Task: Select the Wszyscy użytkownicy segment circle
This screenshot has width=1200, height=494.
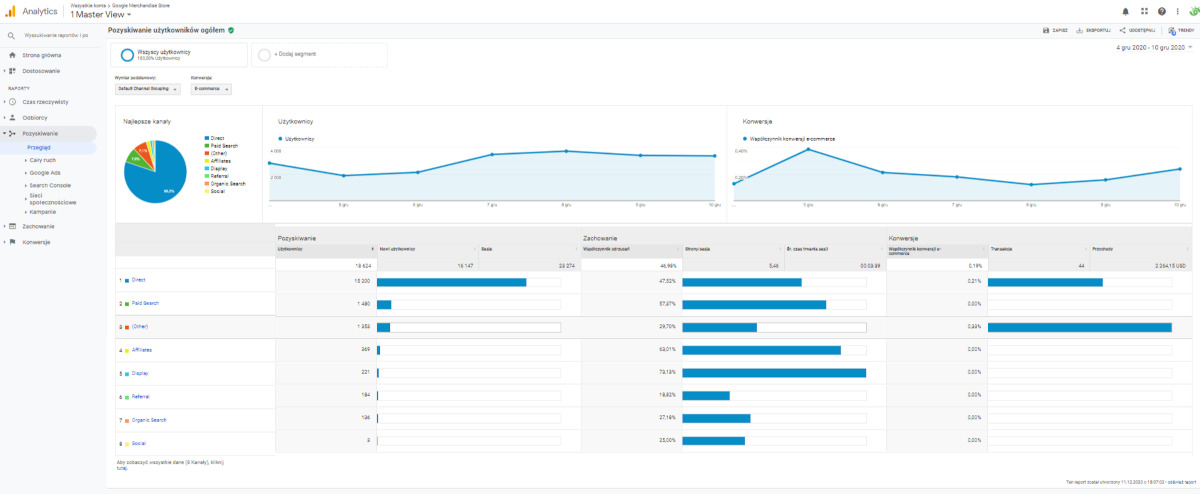Action: click(127, 55)
